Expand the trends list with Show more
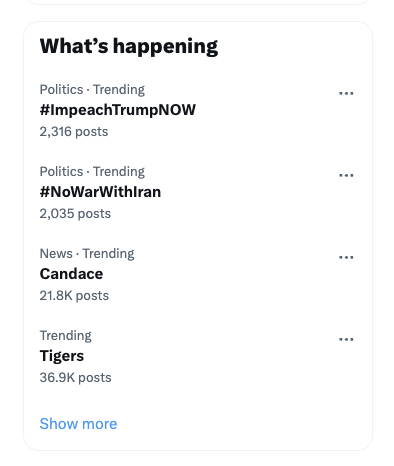The width and height of the screenshot is (394, 466). tap(78, 424)
